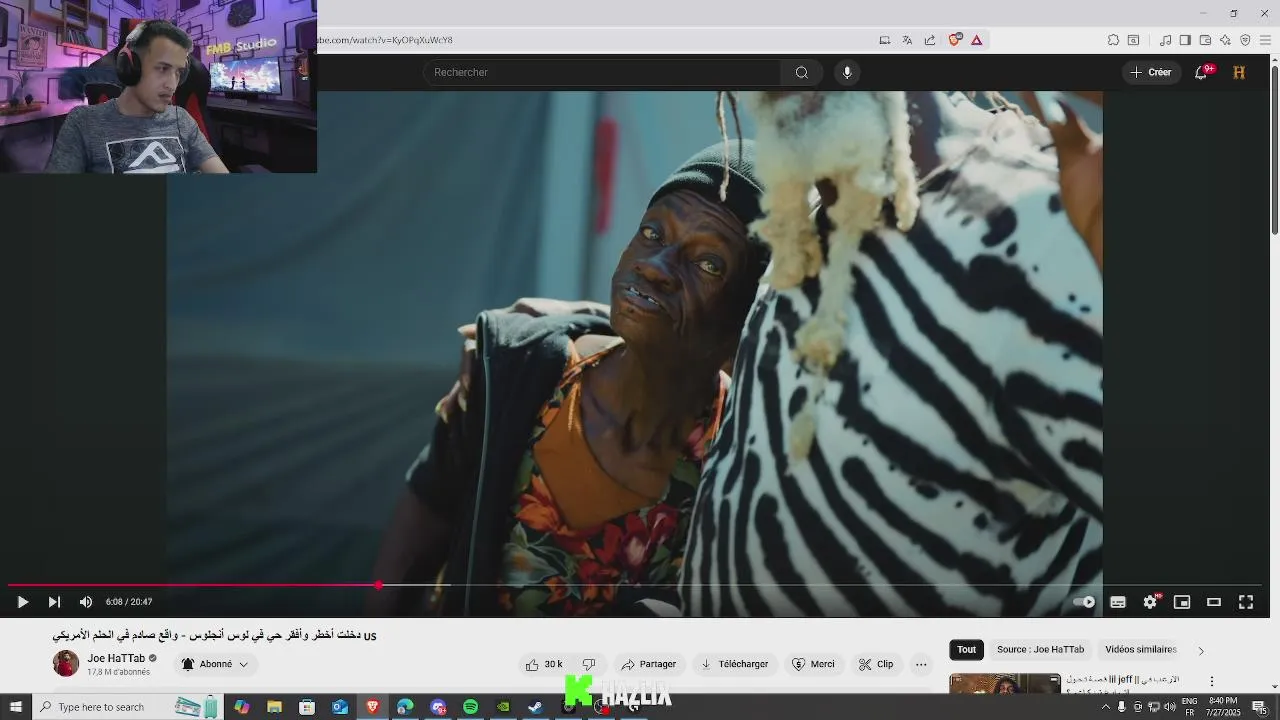The image size is (1280, 720).
Task: Open the Créer create menu
Action: pos(1151,72)
